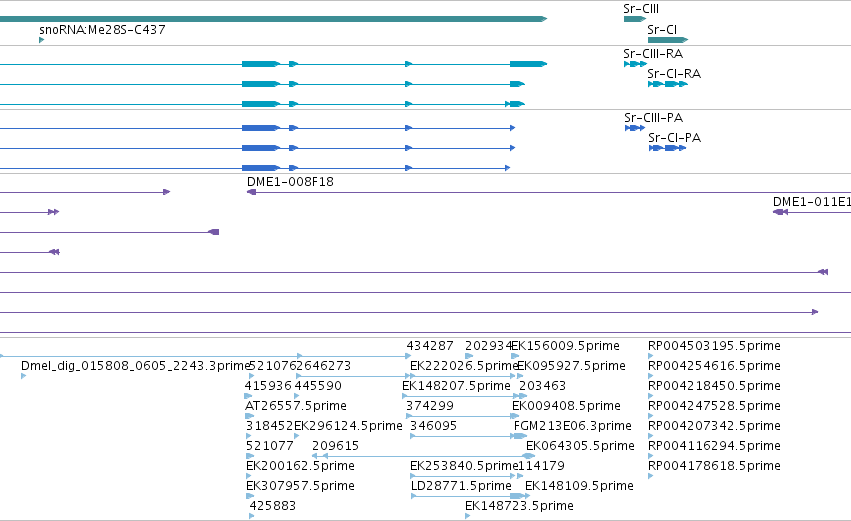Open EK156009.5prime EST entry
Viewport: 851px width, 521px height.
point(566,346)
